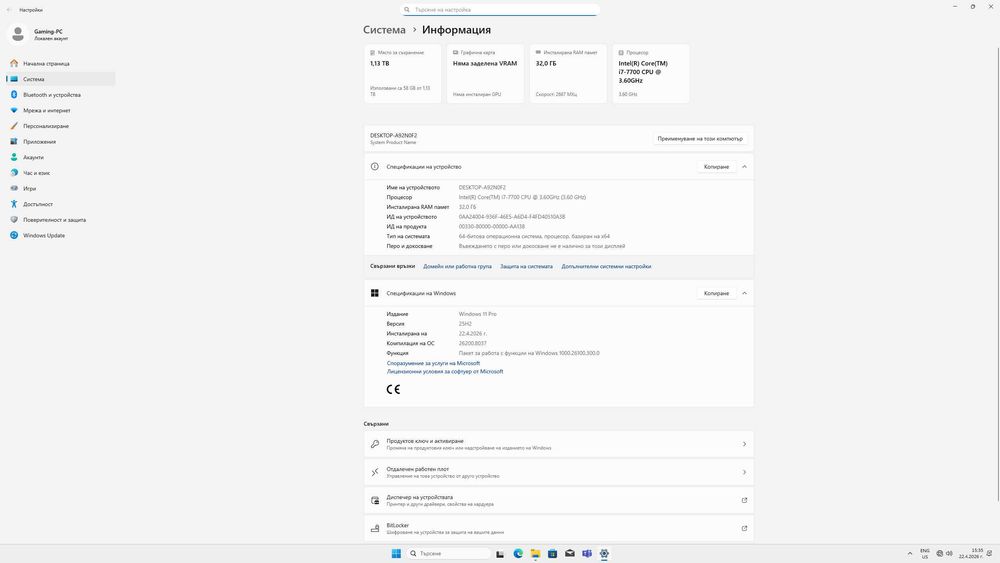Screen dimensions: 1000x563
Task: Open Акаунти settings
Action: pyautogui.click(x=61, y=157)
